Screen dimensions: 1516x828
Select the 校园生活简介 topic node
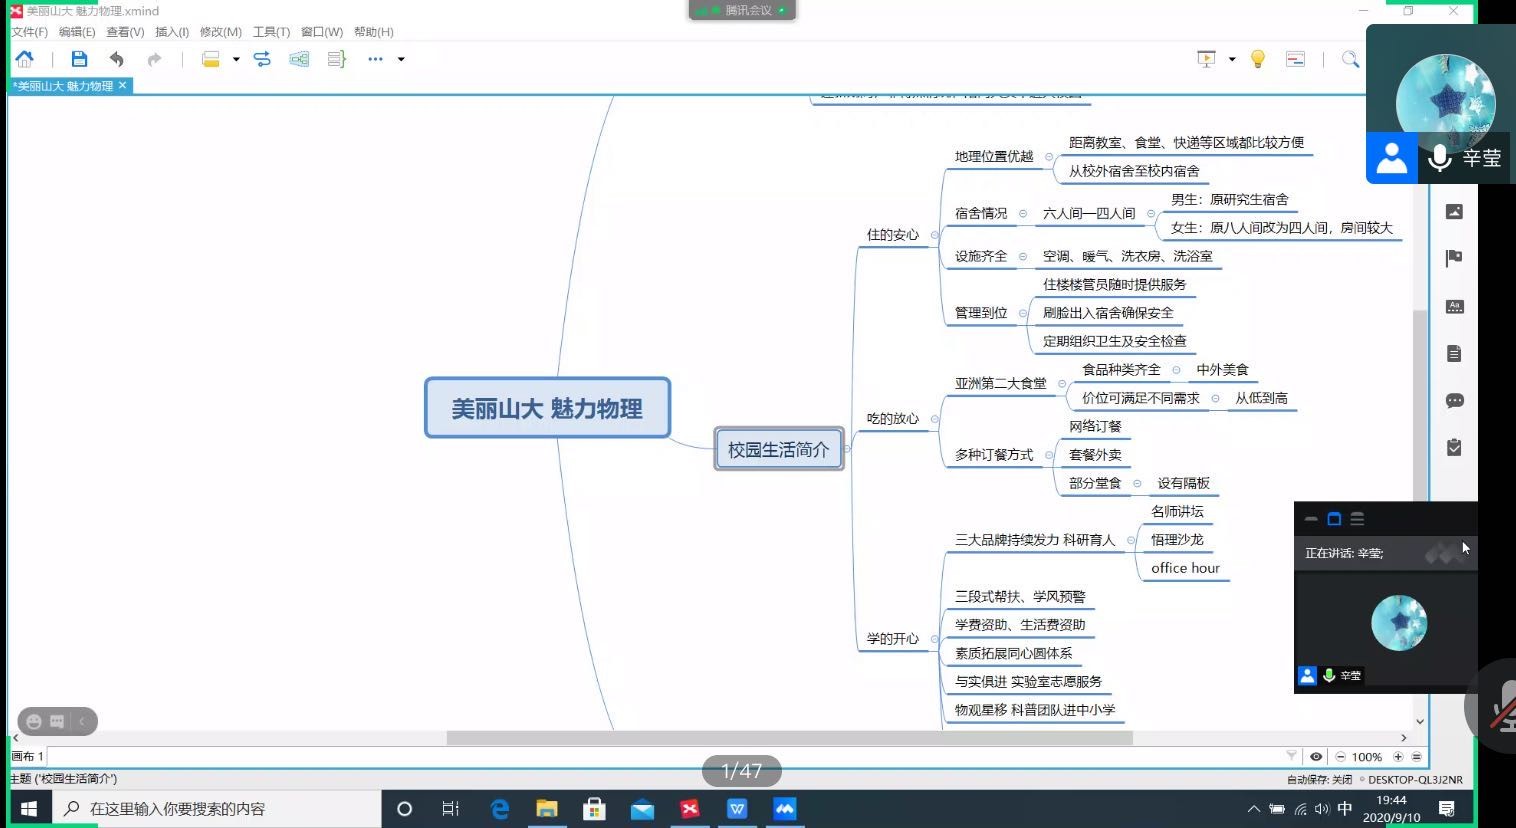[778, 449]
